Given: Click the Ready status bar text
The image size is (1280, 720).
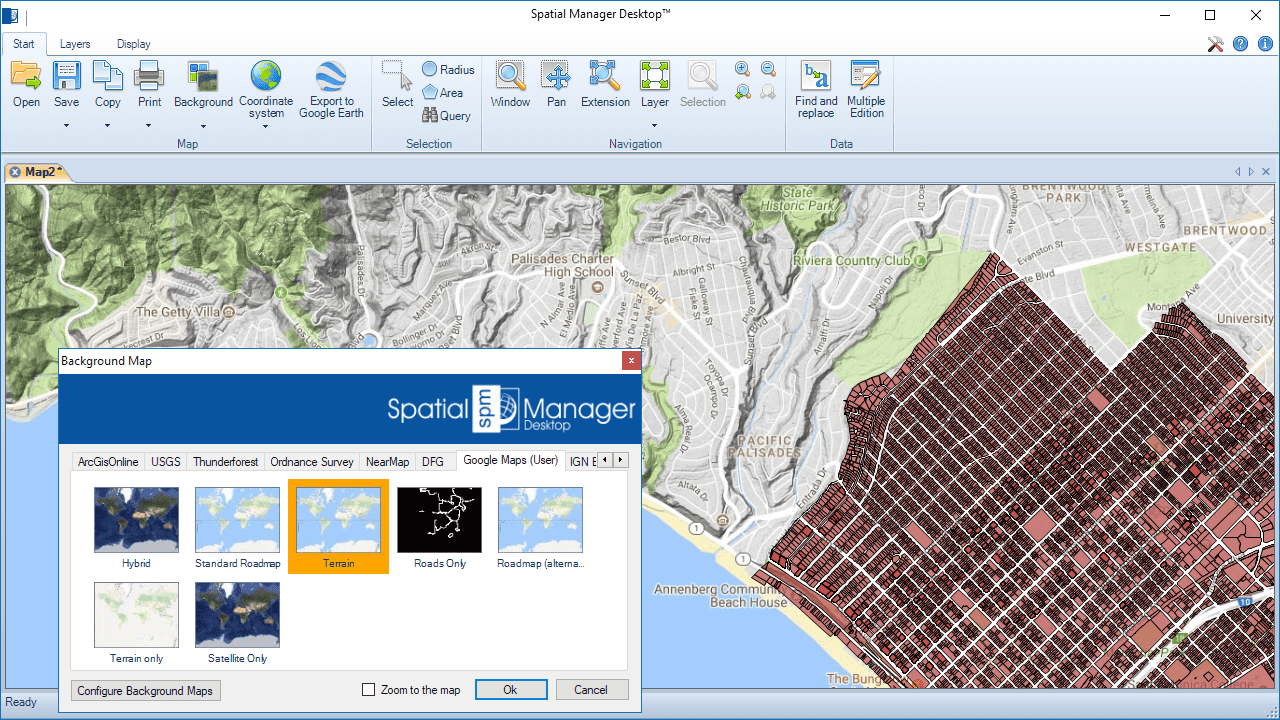Looking at the screenshot, I should pyautogui.click(x=21, y=702).
